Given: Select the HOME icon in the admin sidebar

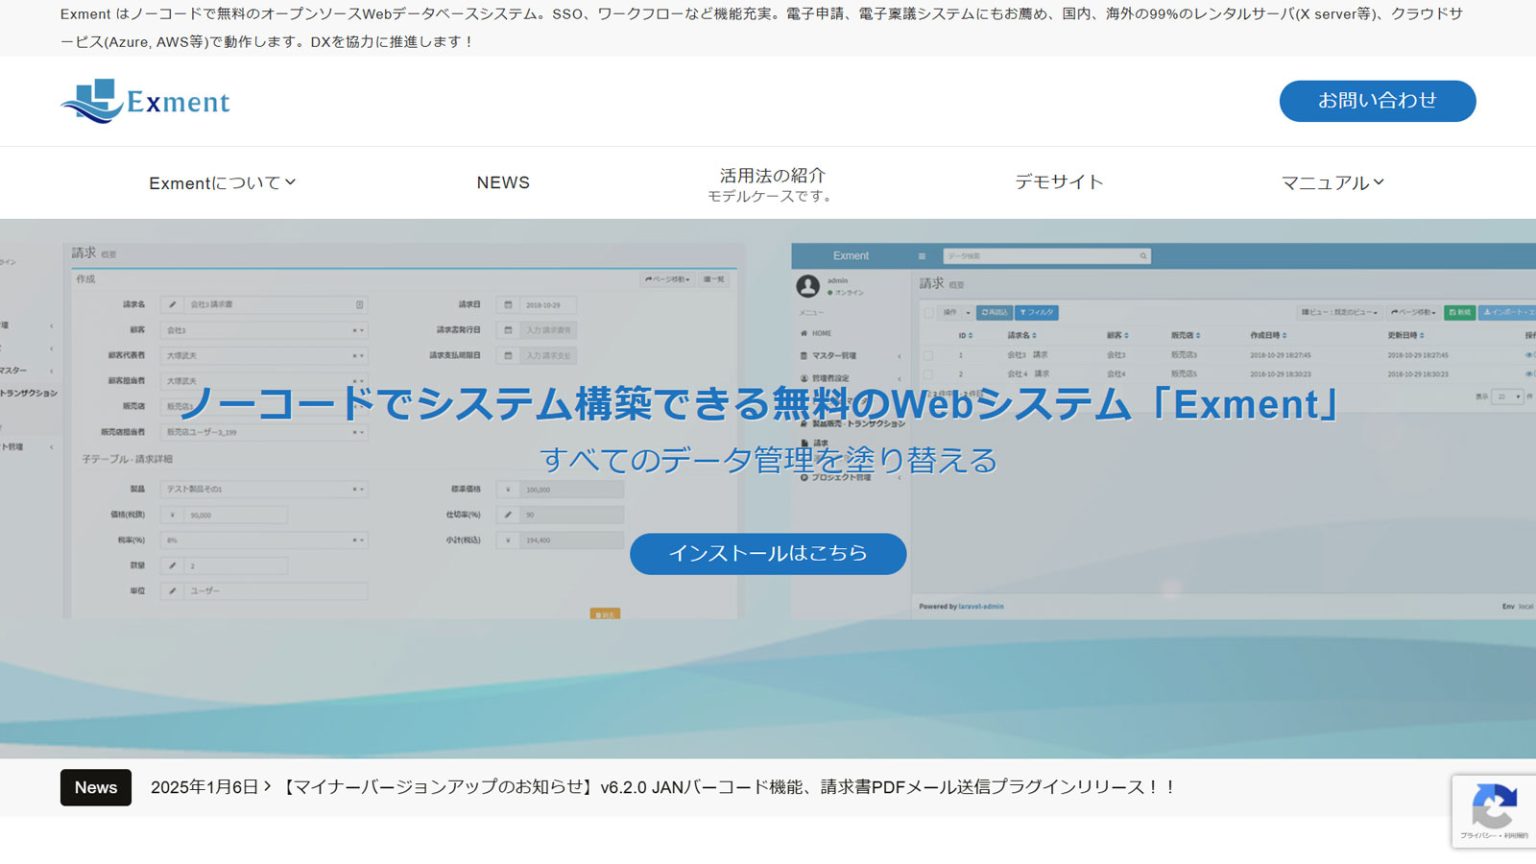Looking at the screenshot, I should pyautogui.click(x=804, y=333).
